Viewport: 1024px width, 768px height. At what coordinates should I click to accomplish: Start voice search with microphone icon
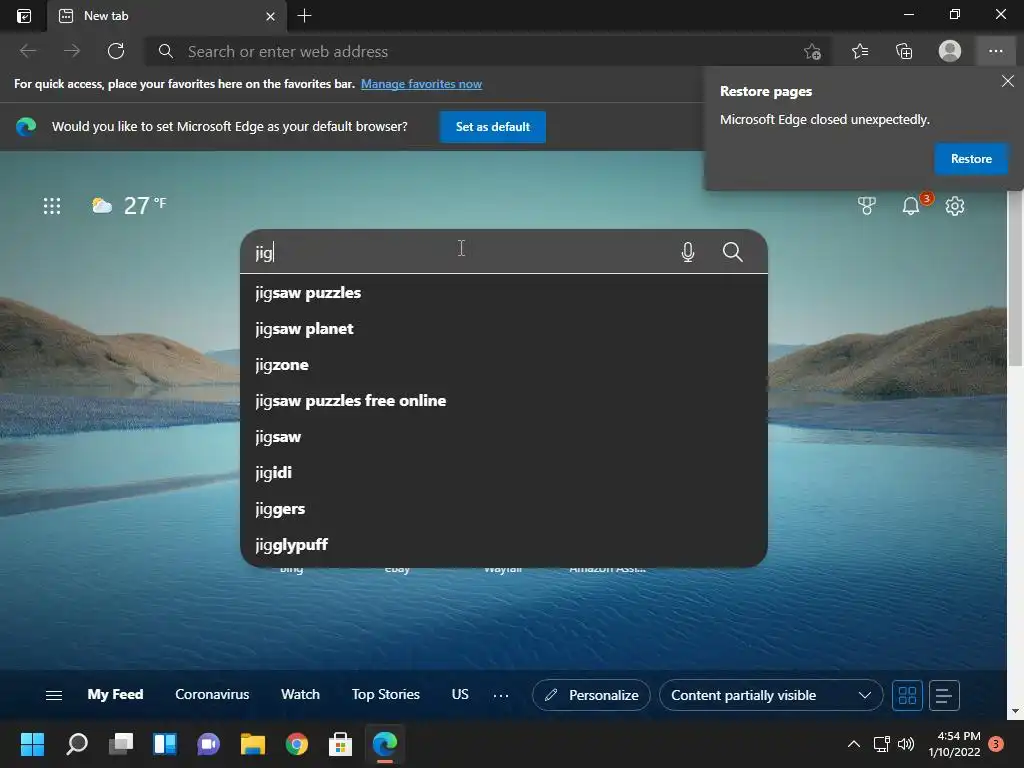688,252
